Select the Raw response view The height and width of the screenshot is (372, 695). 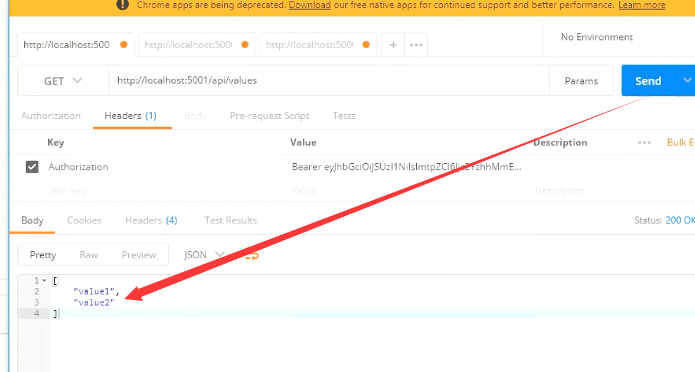[89, 255]
